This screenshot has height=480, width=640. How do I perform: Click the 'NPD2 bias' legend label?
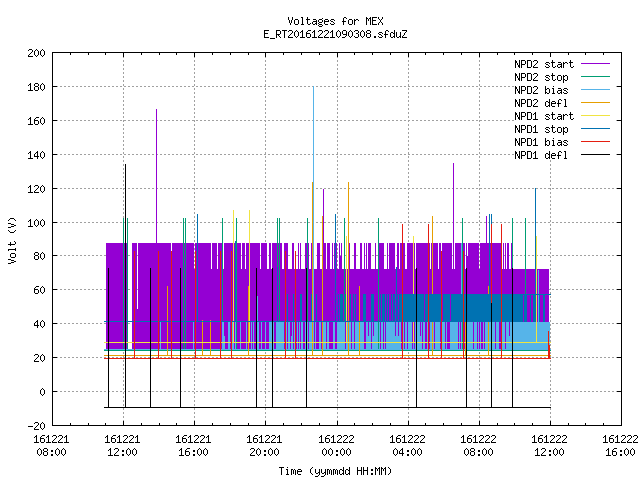tap(541, 90)
